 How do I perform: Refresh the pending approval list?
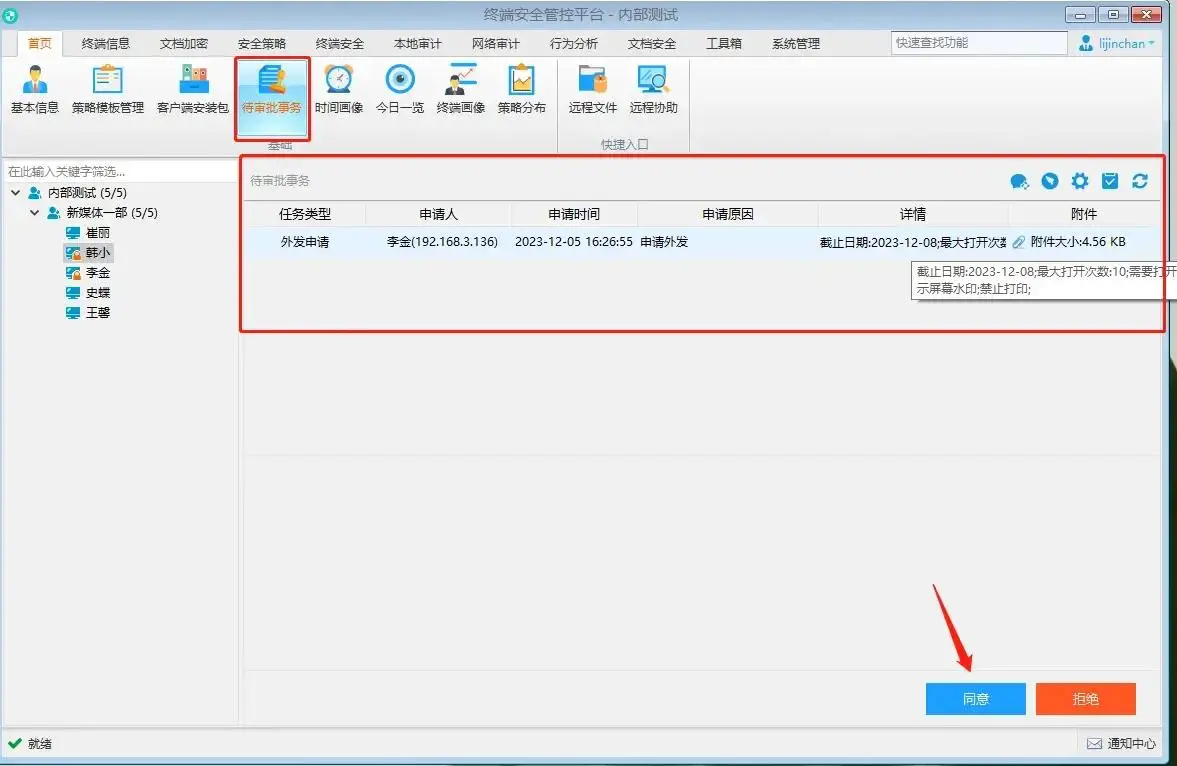[x=1140, y=181]
